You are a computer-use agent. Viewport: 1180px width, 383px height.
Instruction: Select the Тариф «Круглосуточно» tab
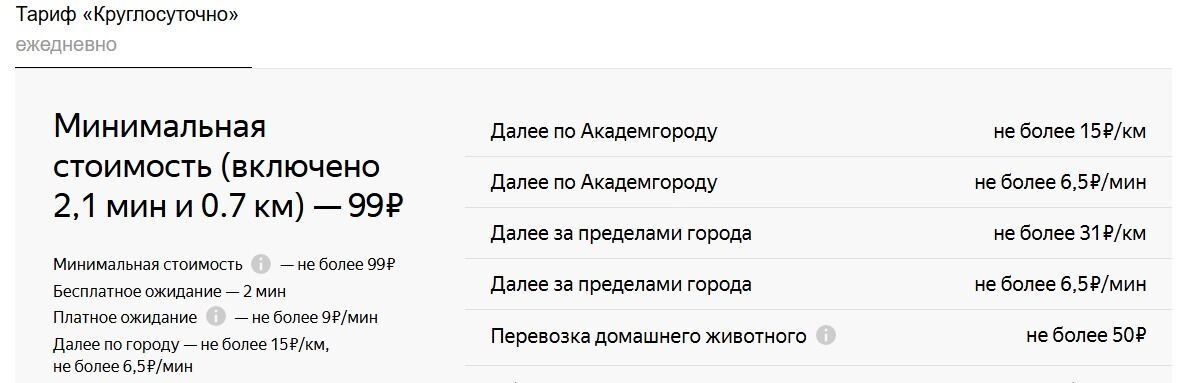click(x=127, y=14)
